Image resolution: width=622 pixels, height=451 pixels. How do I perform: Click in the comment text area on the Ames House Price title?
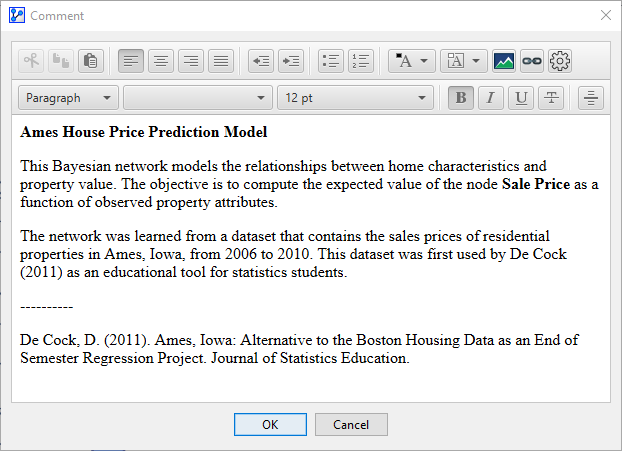pyautogui.click(x=144, y=132)
